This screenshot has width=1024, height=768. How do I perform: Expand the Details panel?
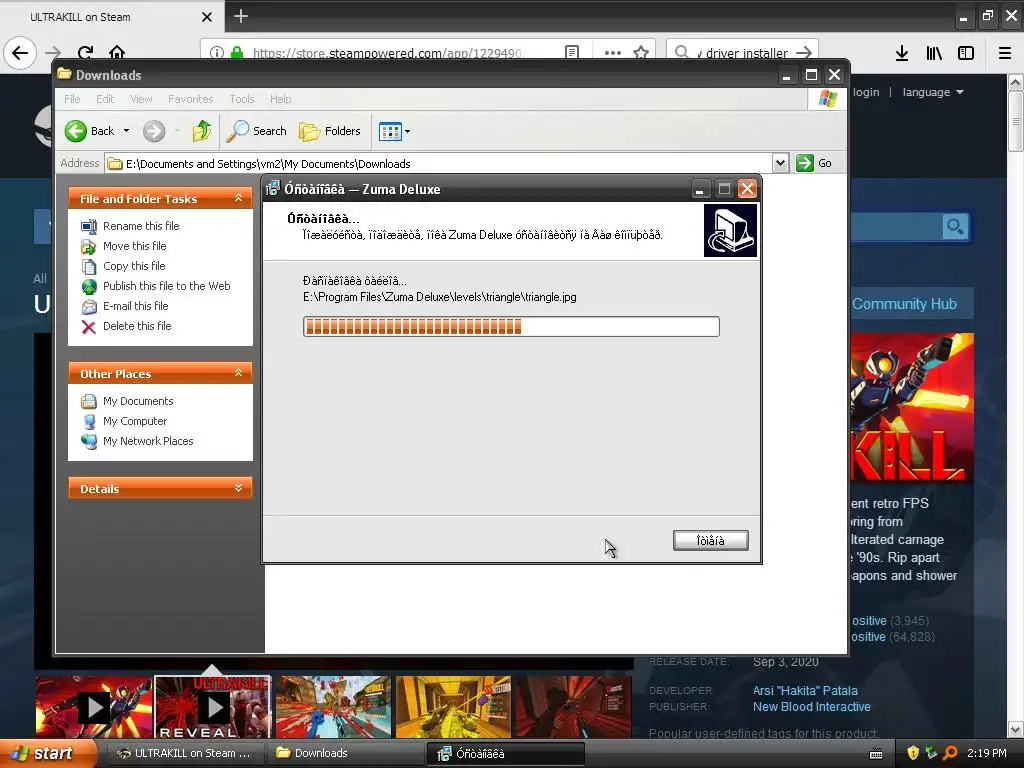[238, 488]
